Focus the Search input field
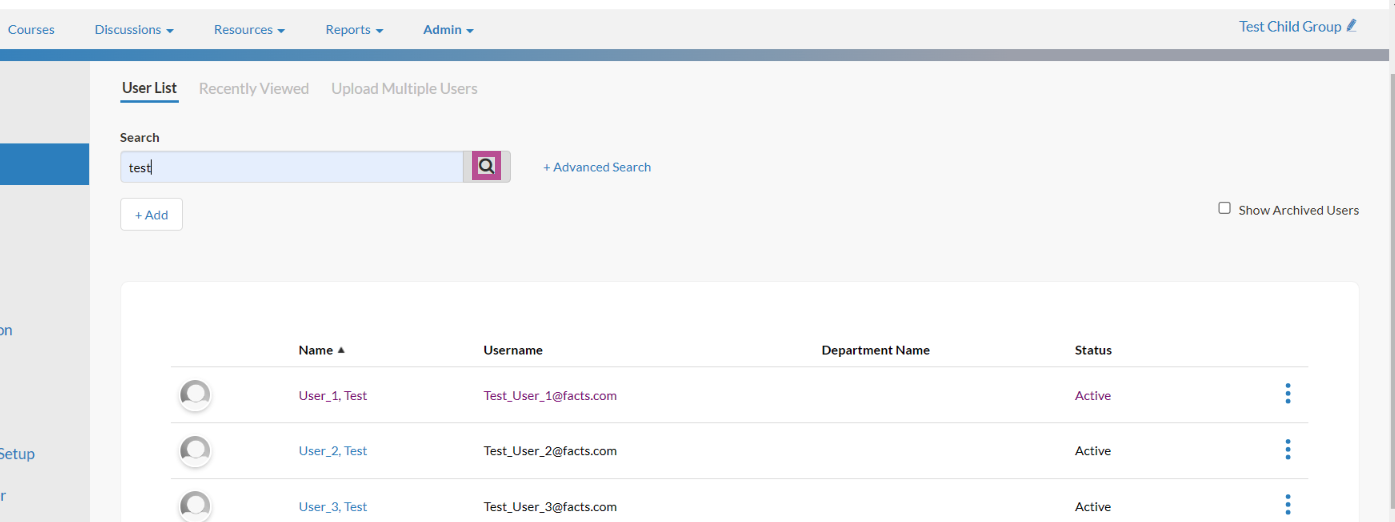1395x522 pixels. 291,167
